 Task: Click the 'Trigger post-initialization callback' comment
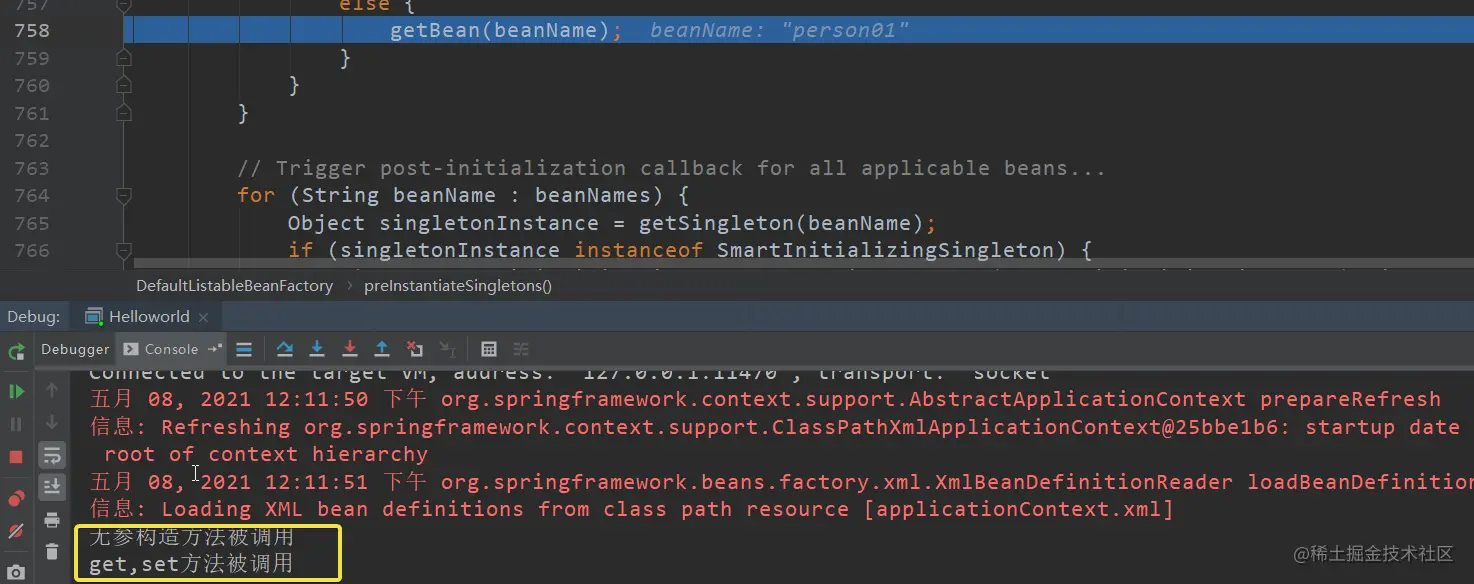pyautogui.click(x=672, y=168)
